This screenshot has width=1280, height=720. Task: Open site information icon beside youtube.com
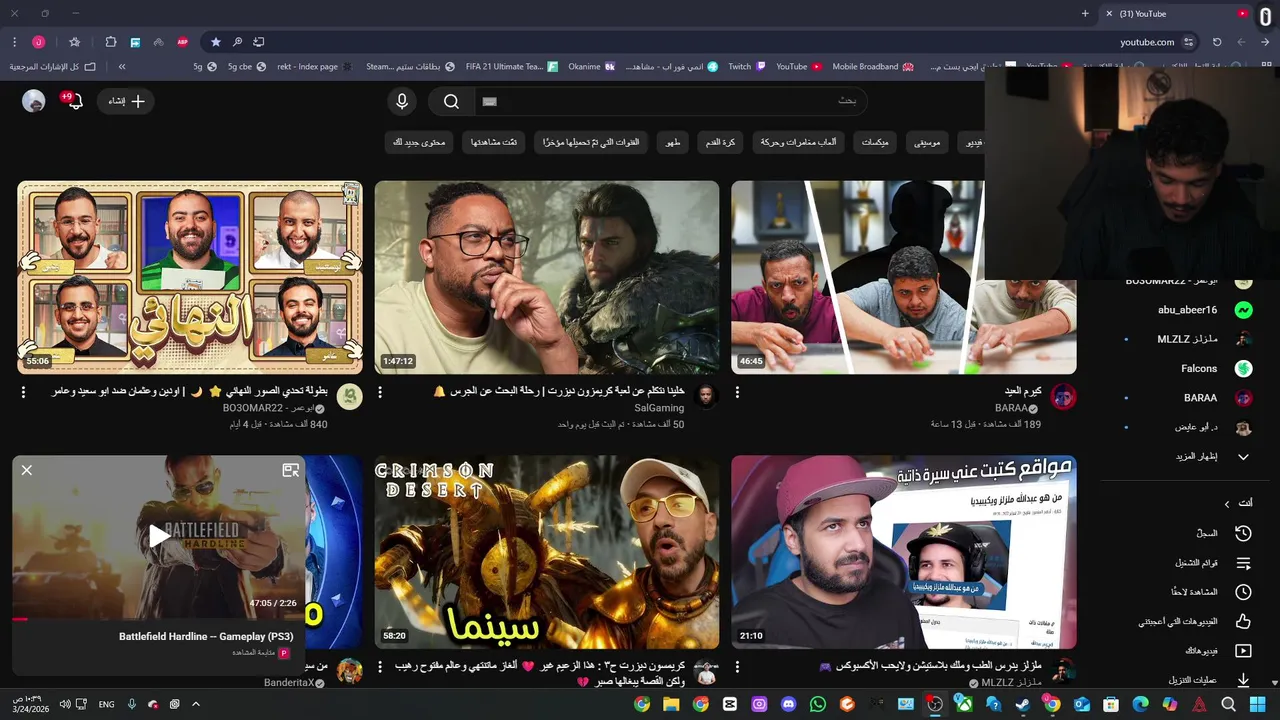pos(1188,42)
